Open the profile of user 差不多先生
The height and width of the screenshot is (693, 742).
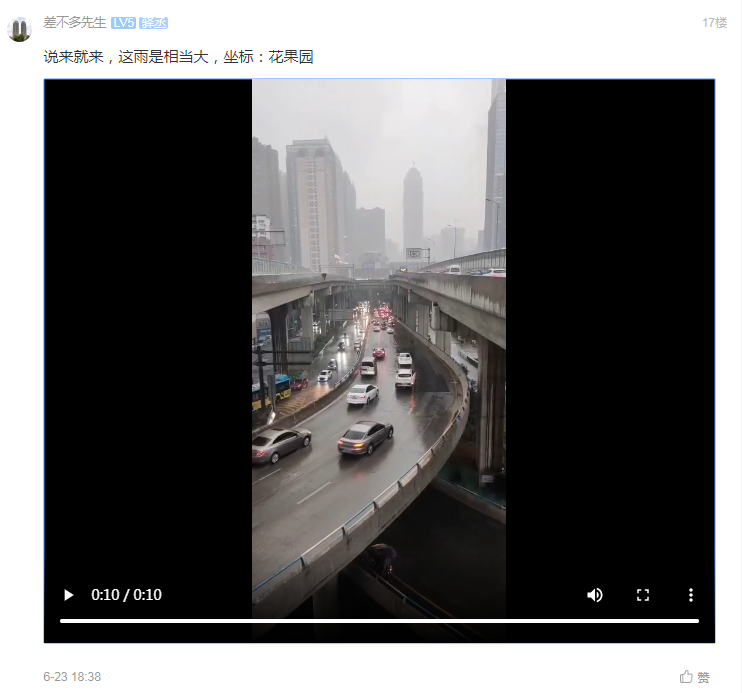click(x=75, y=22)
